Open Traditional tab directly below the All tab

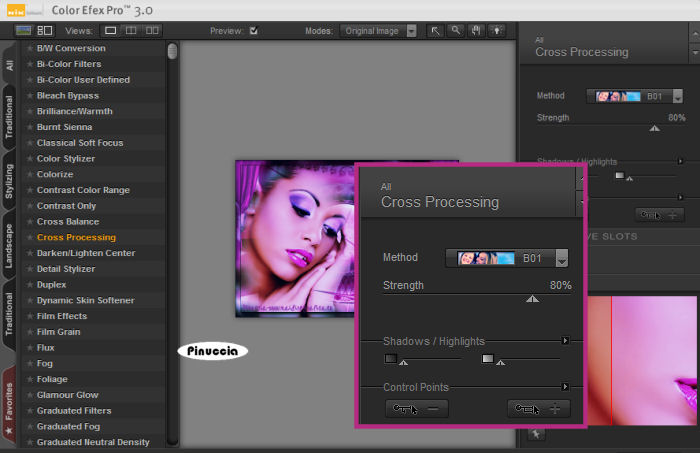pos(9,117)
